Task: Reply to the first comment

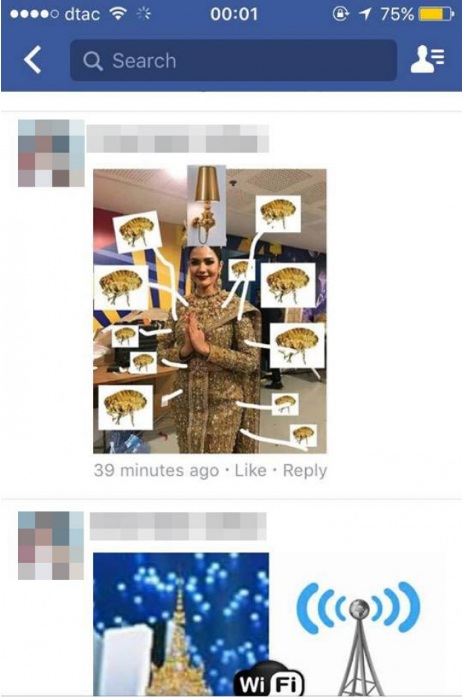Action: [x=305, y=471]
